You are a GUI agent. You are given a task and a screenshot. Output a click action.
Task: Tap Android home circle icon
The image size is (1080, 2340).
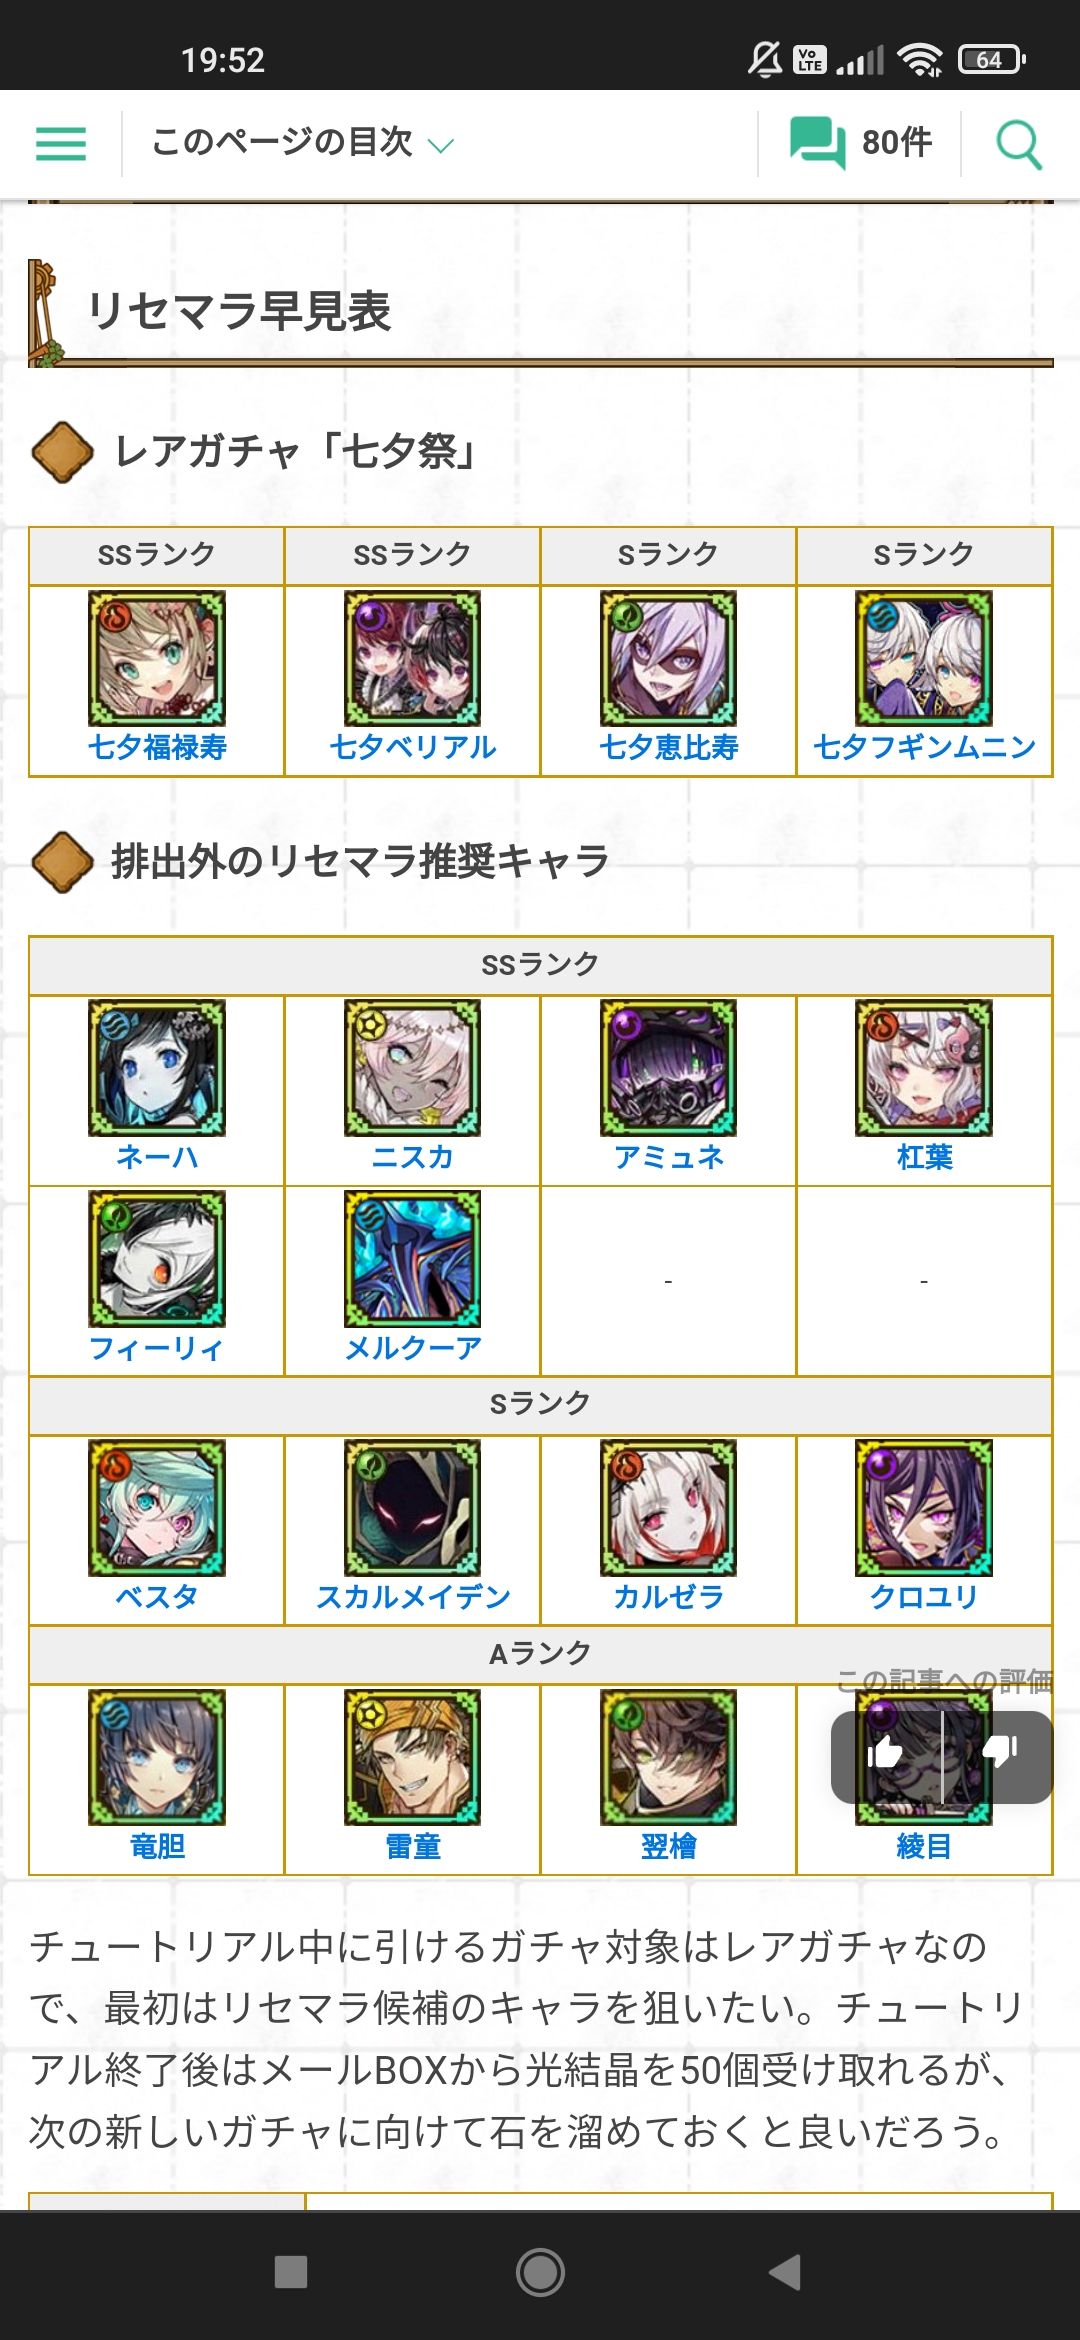point(540,2272)
